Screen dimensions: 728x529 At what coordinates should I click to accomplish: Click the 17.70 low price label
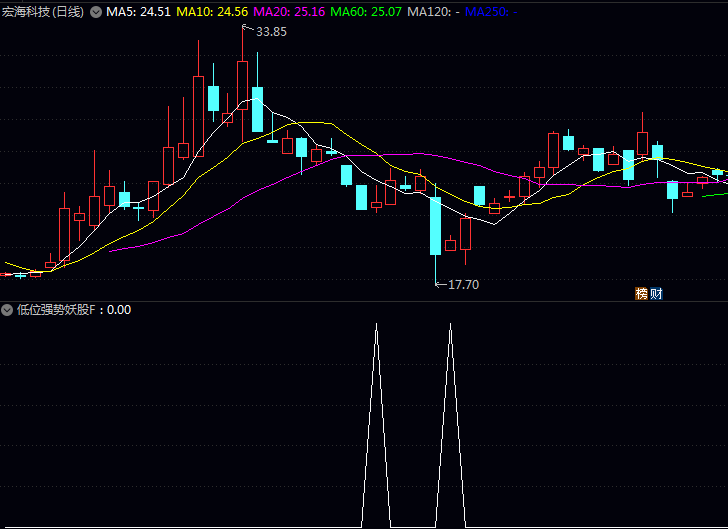(463, 285)
